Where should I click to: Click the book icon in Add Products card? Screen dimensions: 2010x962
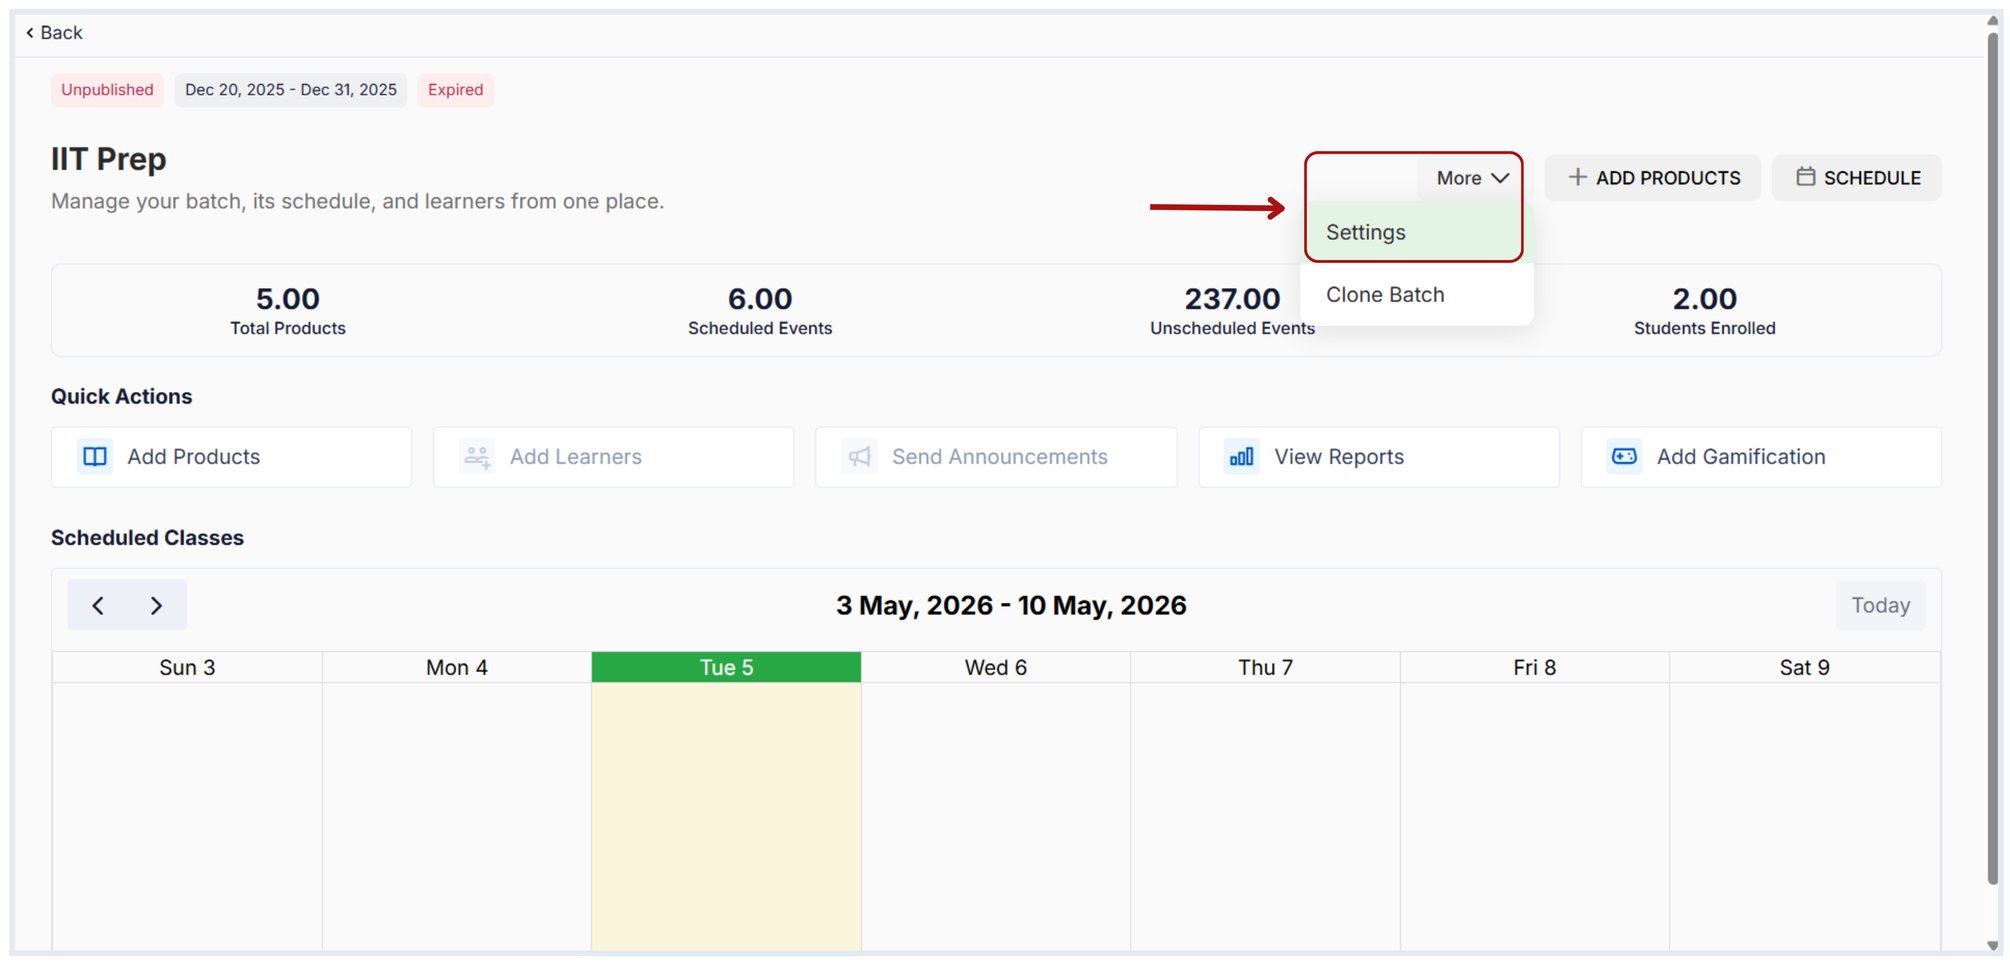(95, 457)
